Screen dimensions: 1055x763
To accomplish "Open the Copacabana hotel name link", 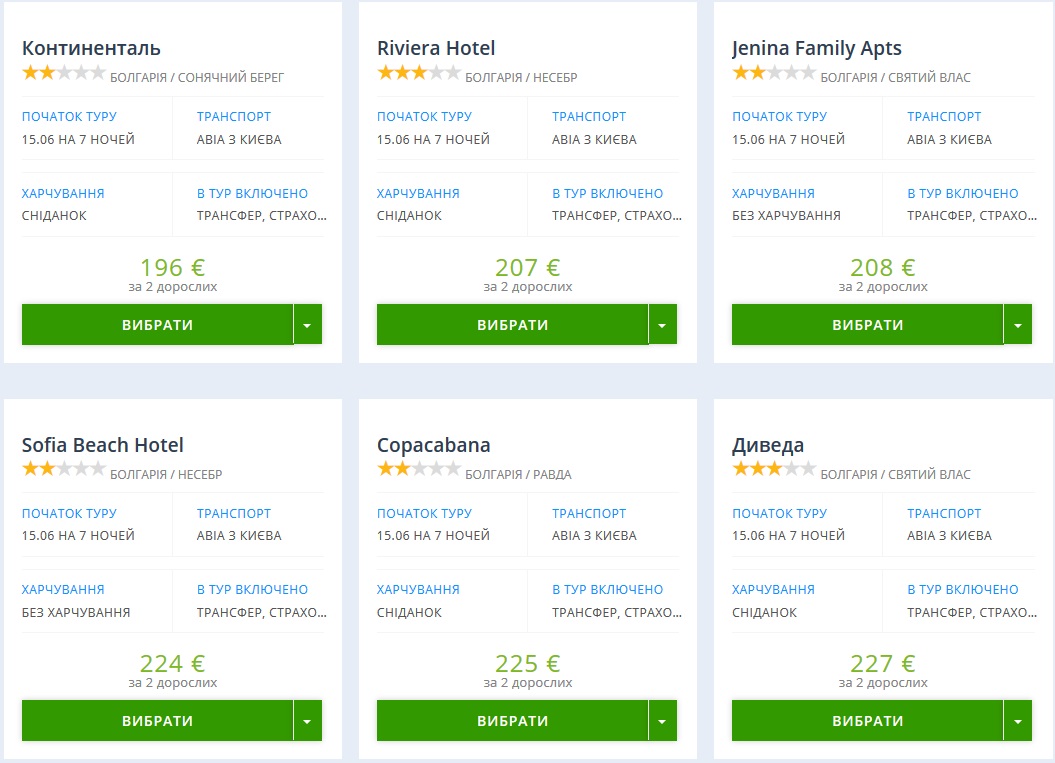I will pyautogui.click(x=434, y=445).
